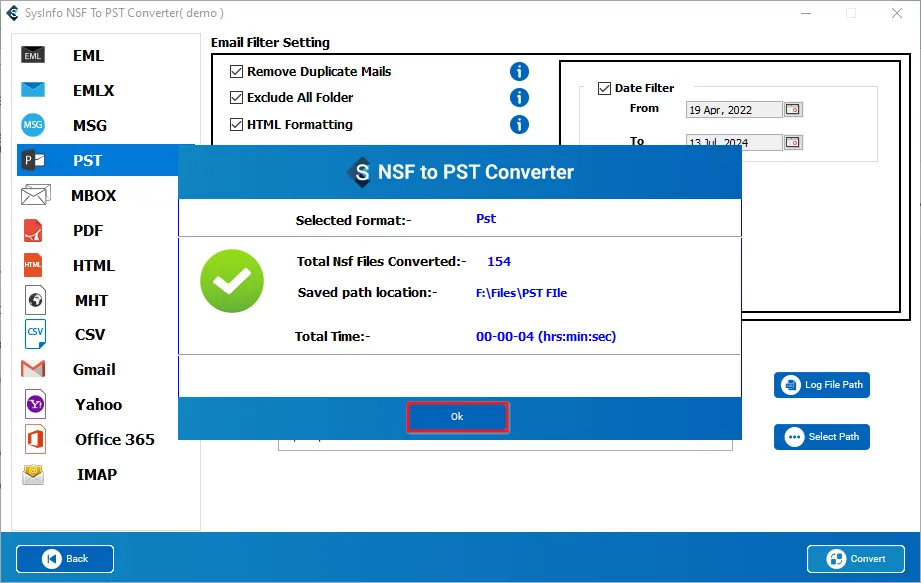Disable the Date Filter checkbox

(x=604, y=88)
